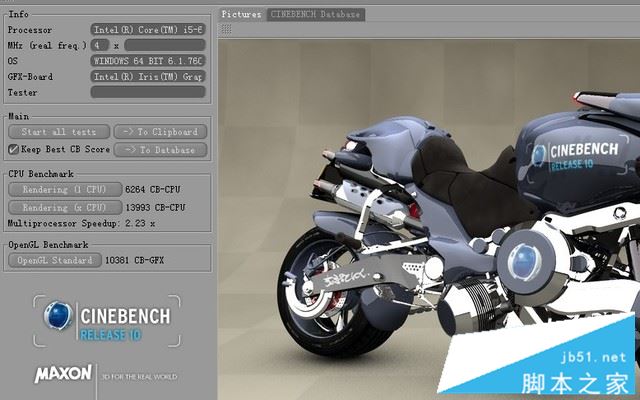Click the MAXON logo
The height and width of the screenshot is (400, 640).
[63, 373]
